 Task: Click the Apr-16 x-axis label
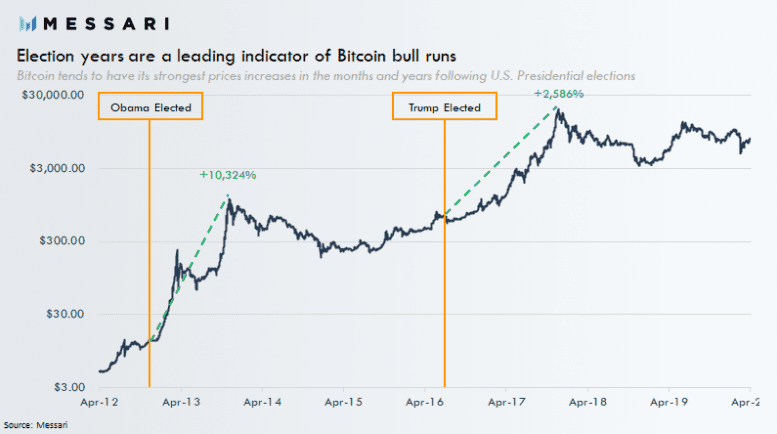pyautogui.click(x=425, y=402)
